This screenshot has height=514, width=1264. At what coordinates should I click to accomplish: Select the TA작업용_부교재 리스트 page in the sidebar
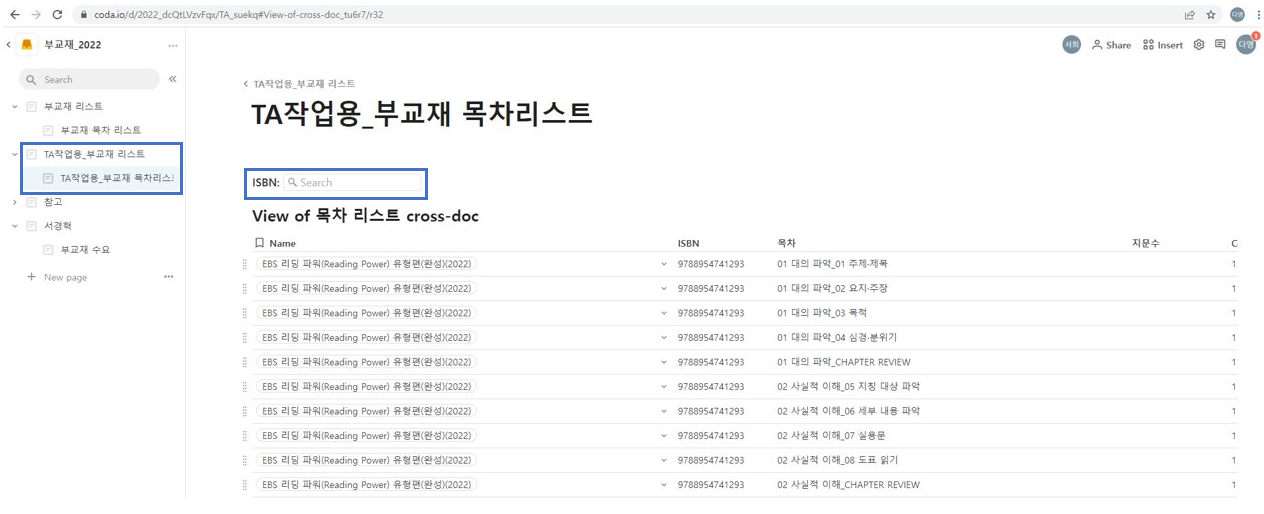[x=94, y=154]
